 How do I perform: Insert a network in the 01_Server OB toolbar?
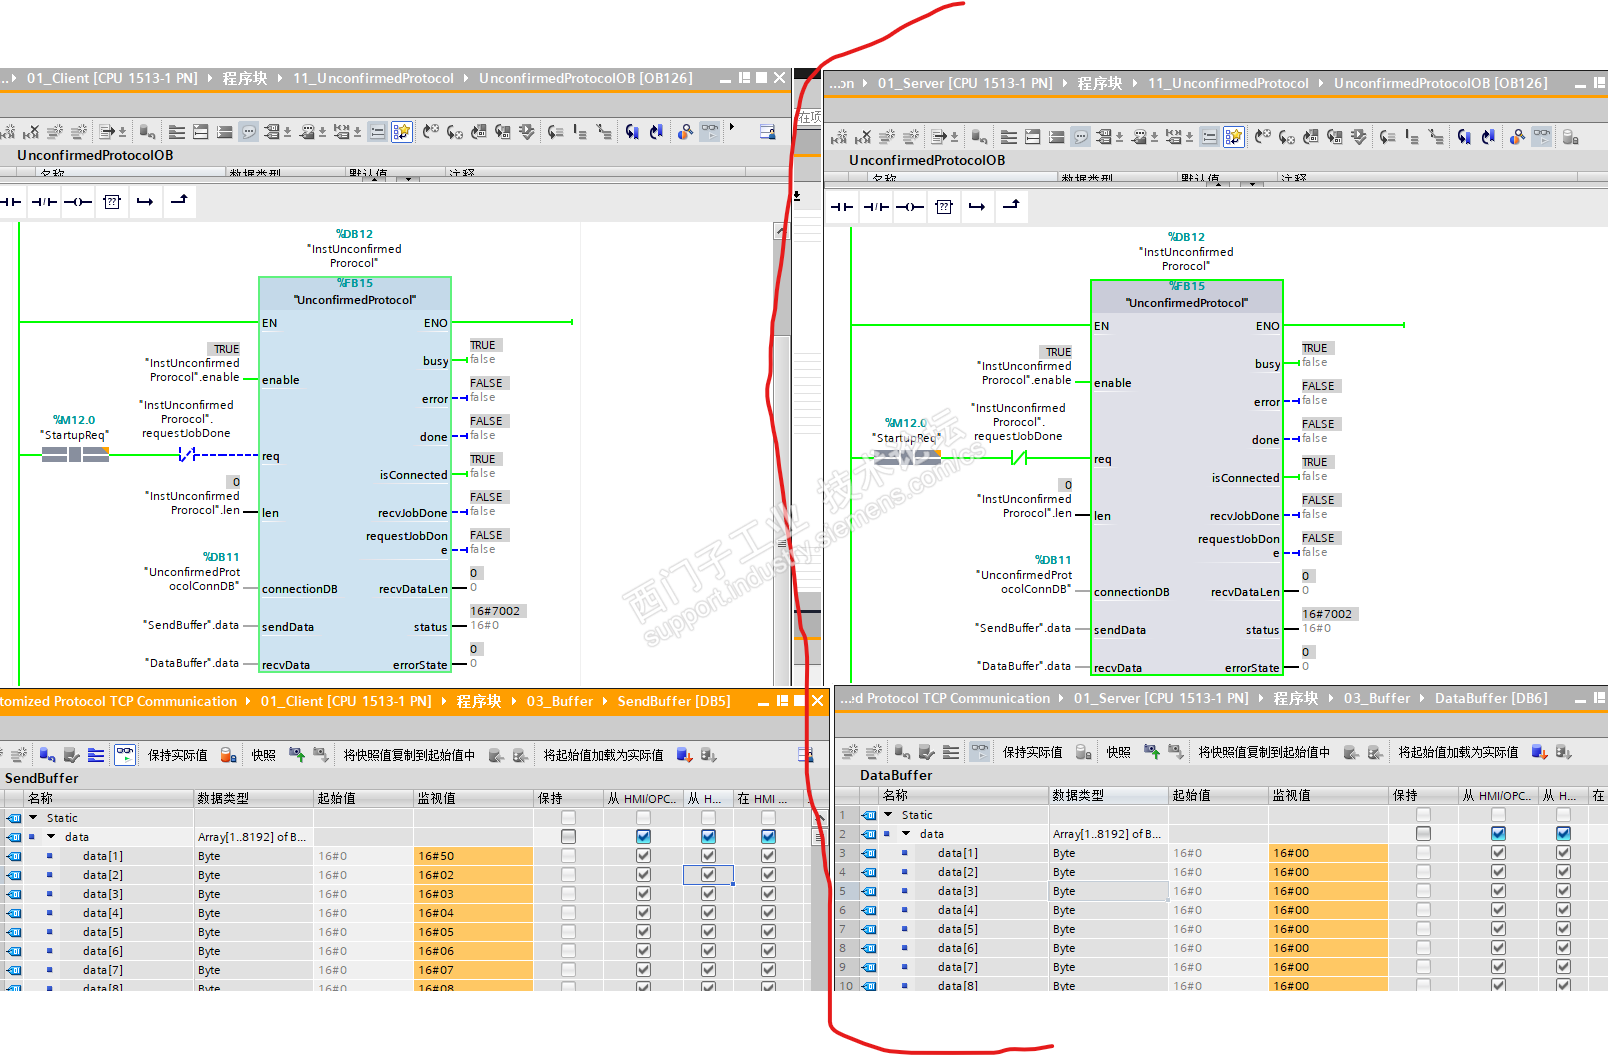click(839, 137)
